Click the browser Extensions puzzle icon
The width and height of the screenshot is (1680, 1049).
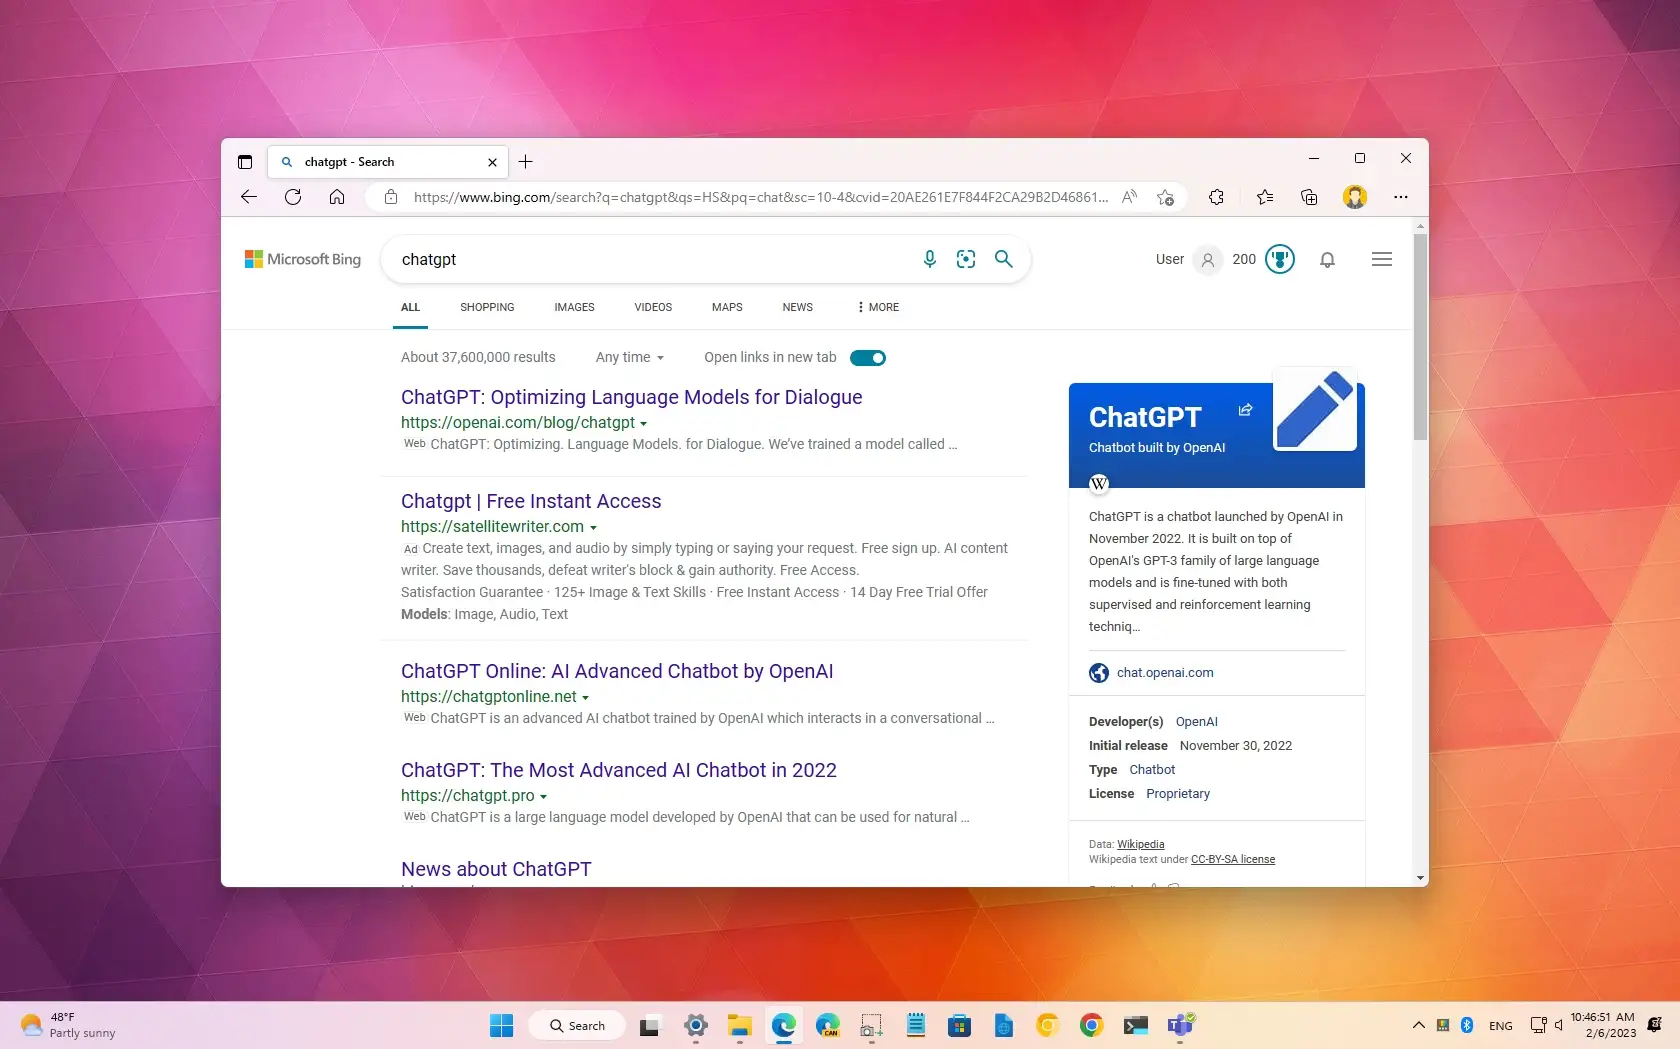tap(1216, 197)
